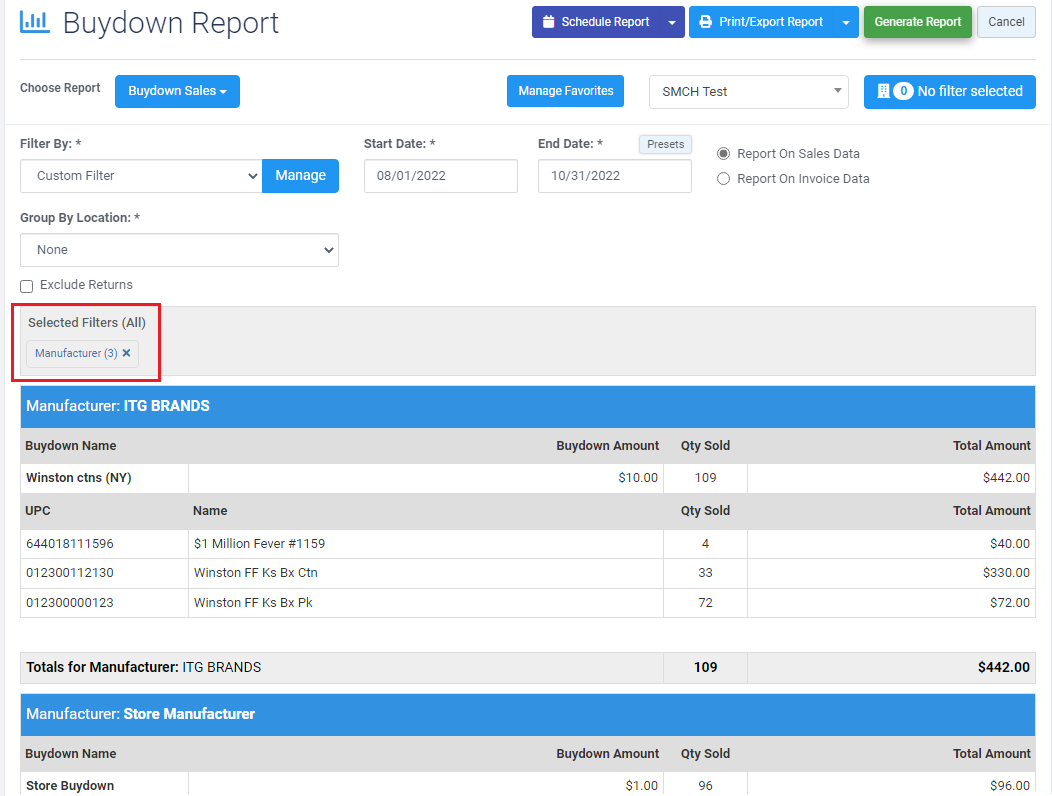
Task: Click the No filter selected button
Action: [x=949, y=91]
